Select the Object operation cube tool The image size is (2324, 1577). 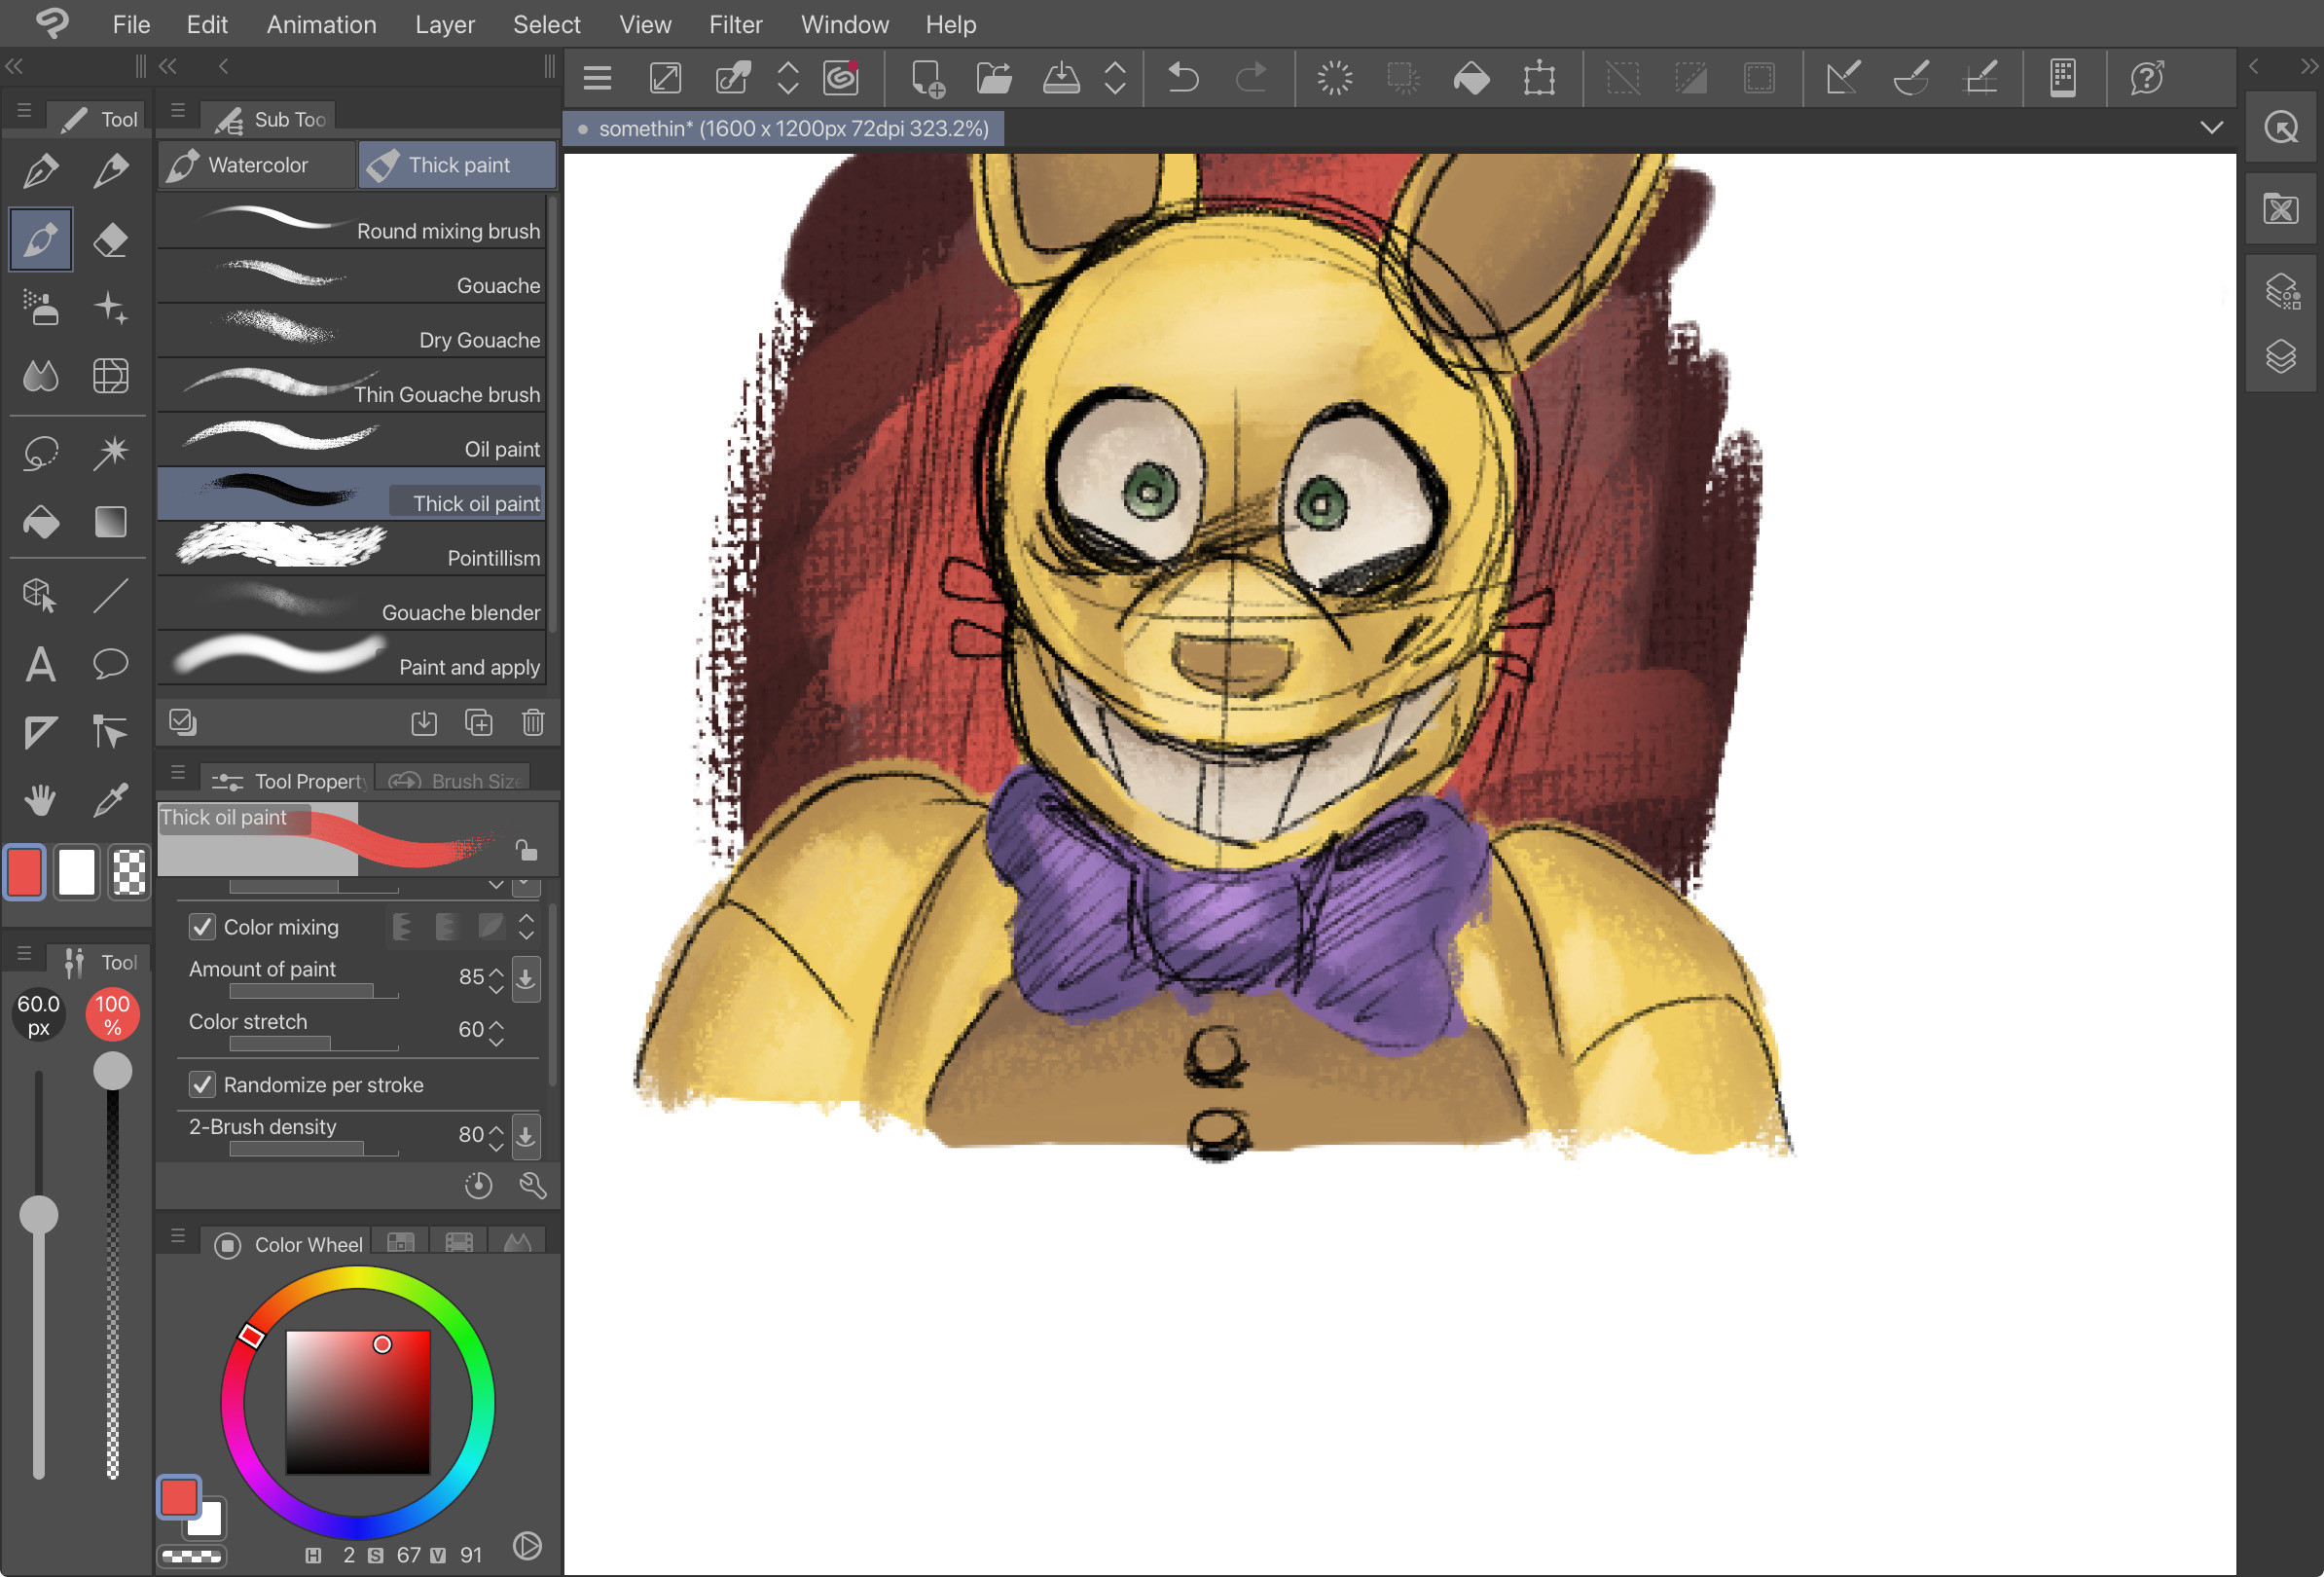[x=40, y=595]
